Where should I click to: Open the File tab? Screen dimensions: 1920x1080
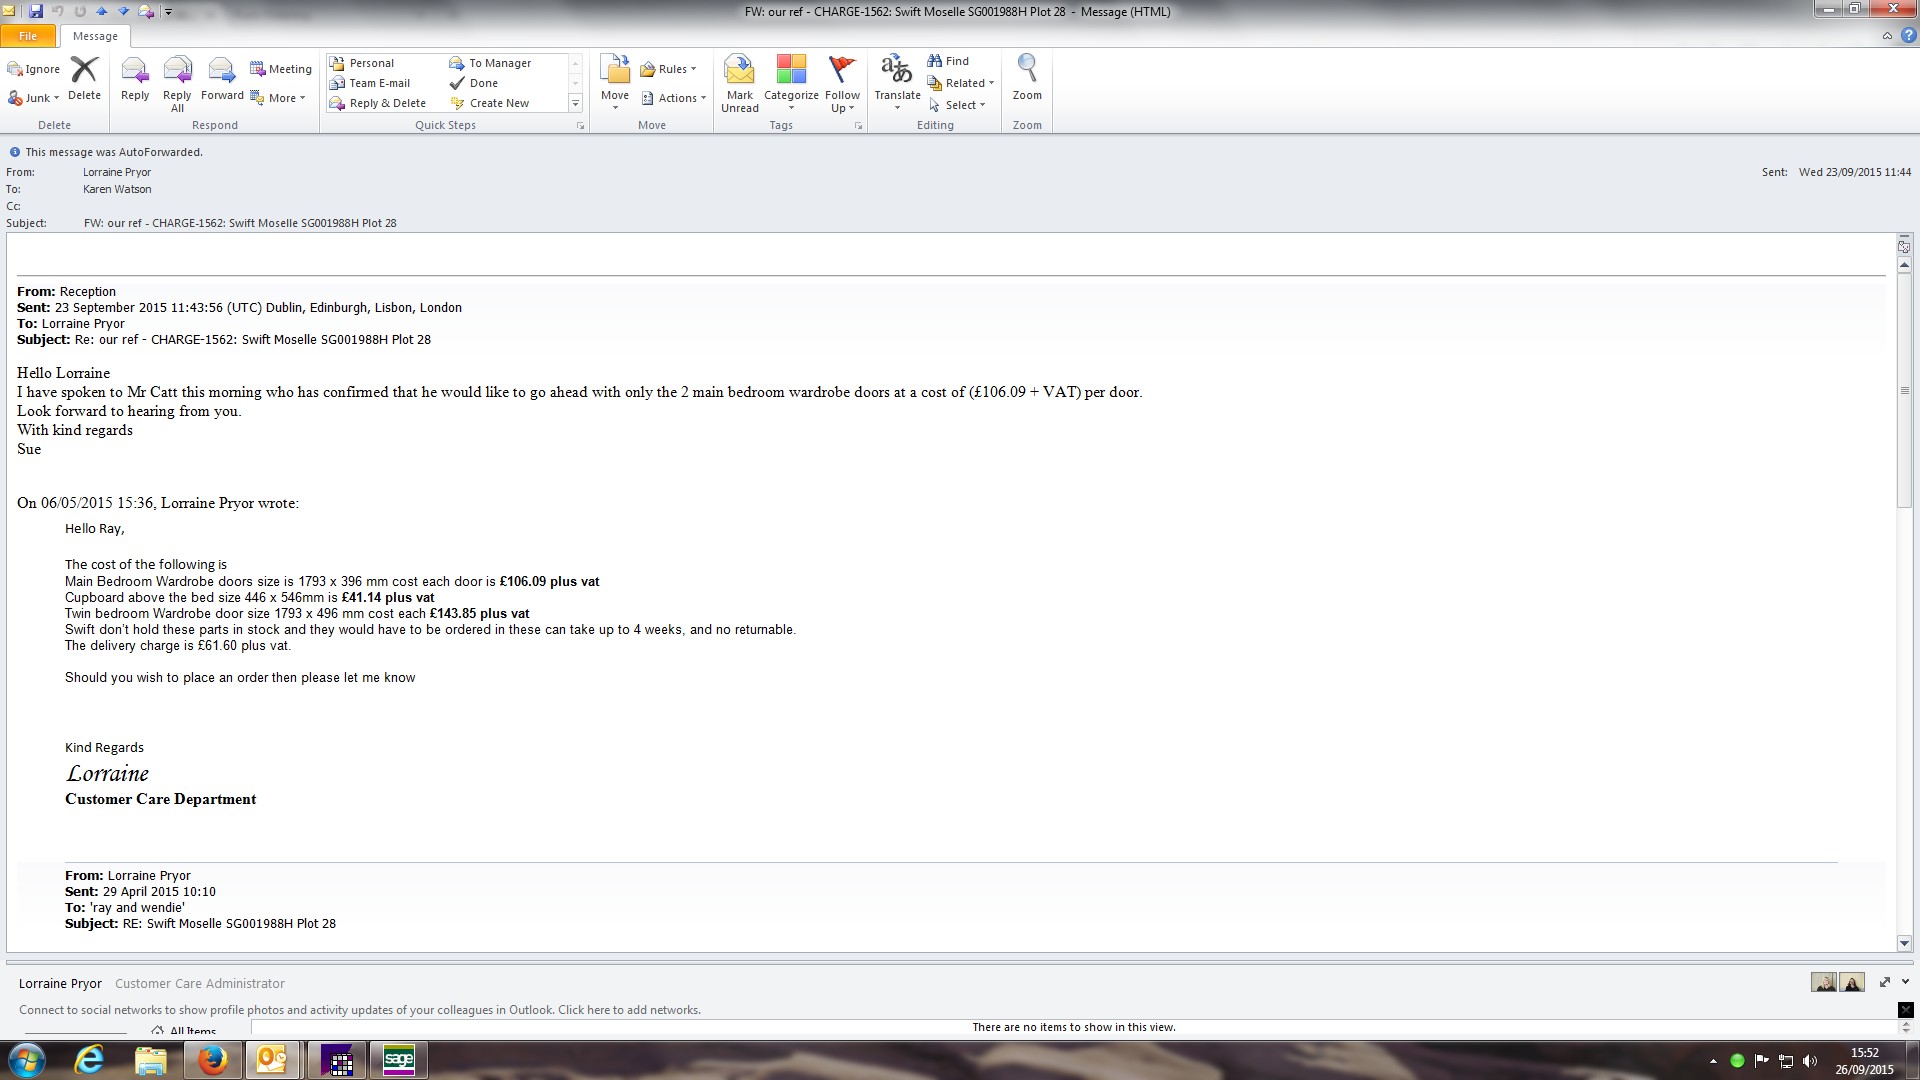point(28,36)
